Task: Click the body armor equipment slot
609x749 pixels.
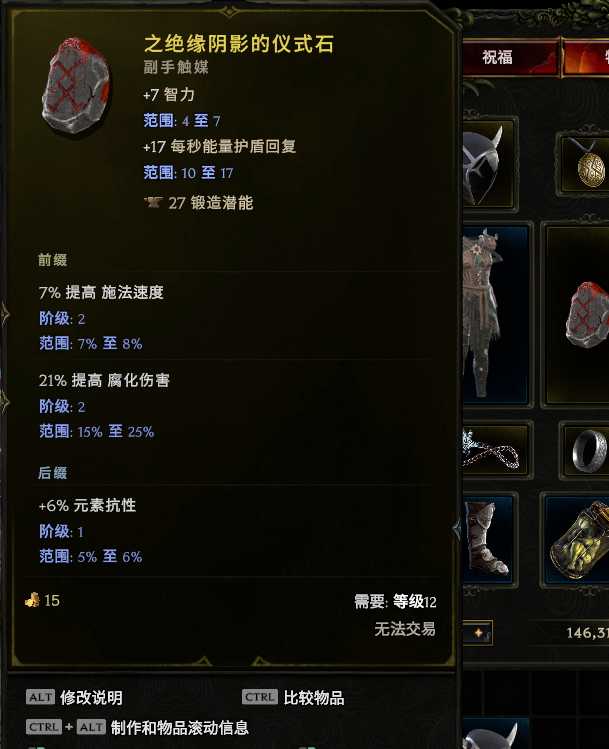Action: point(496,314)
